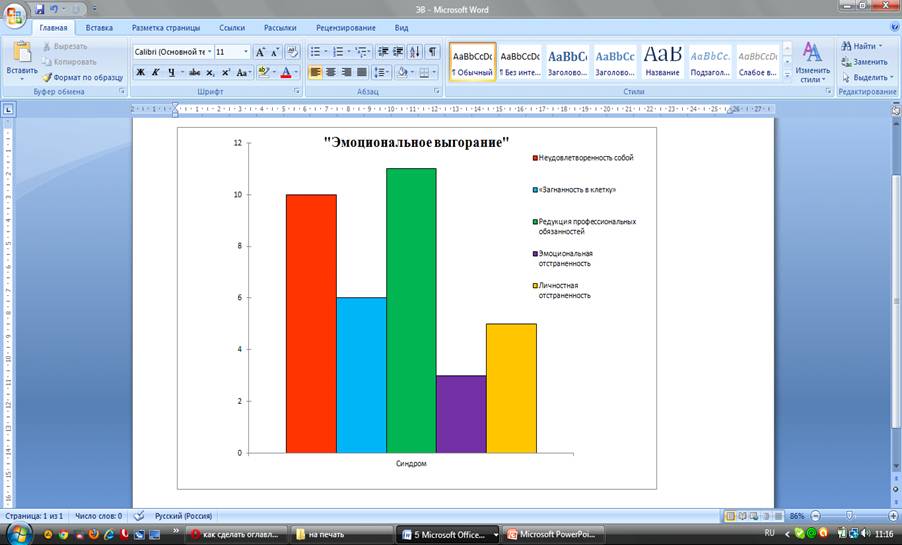
Task: Click the text highlight color icon
Action: (264, 73)
